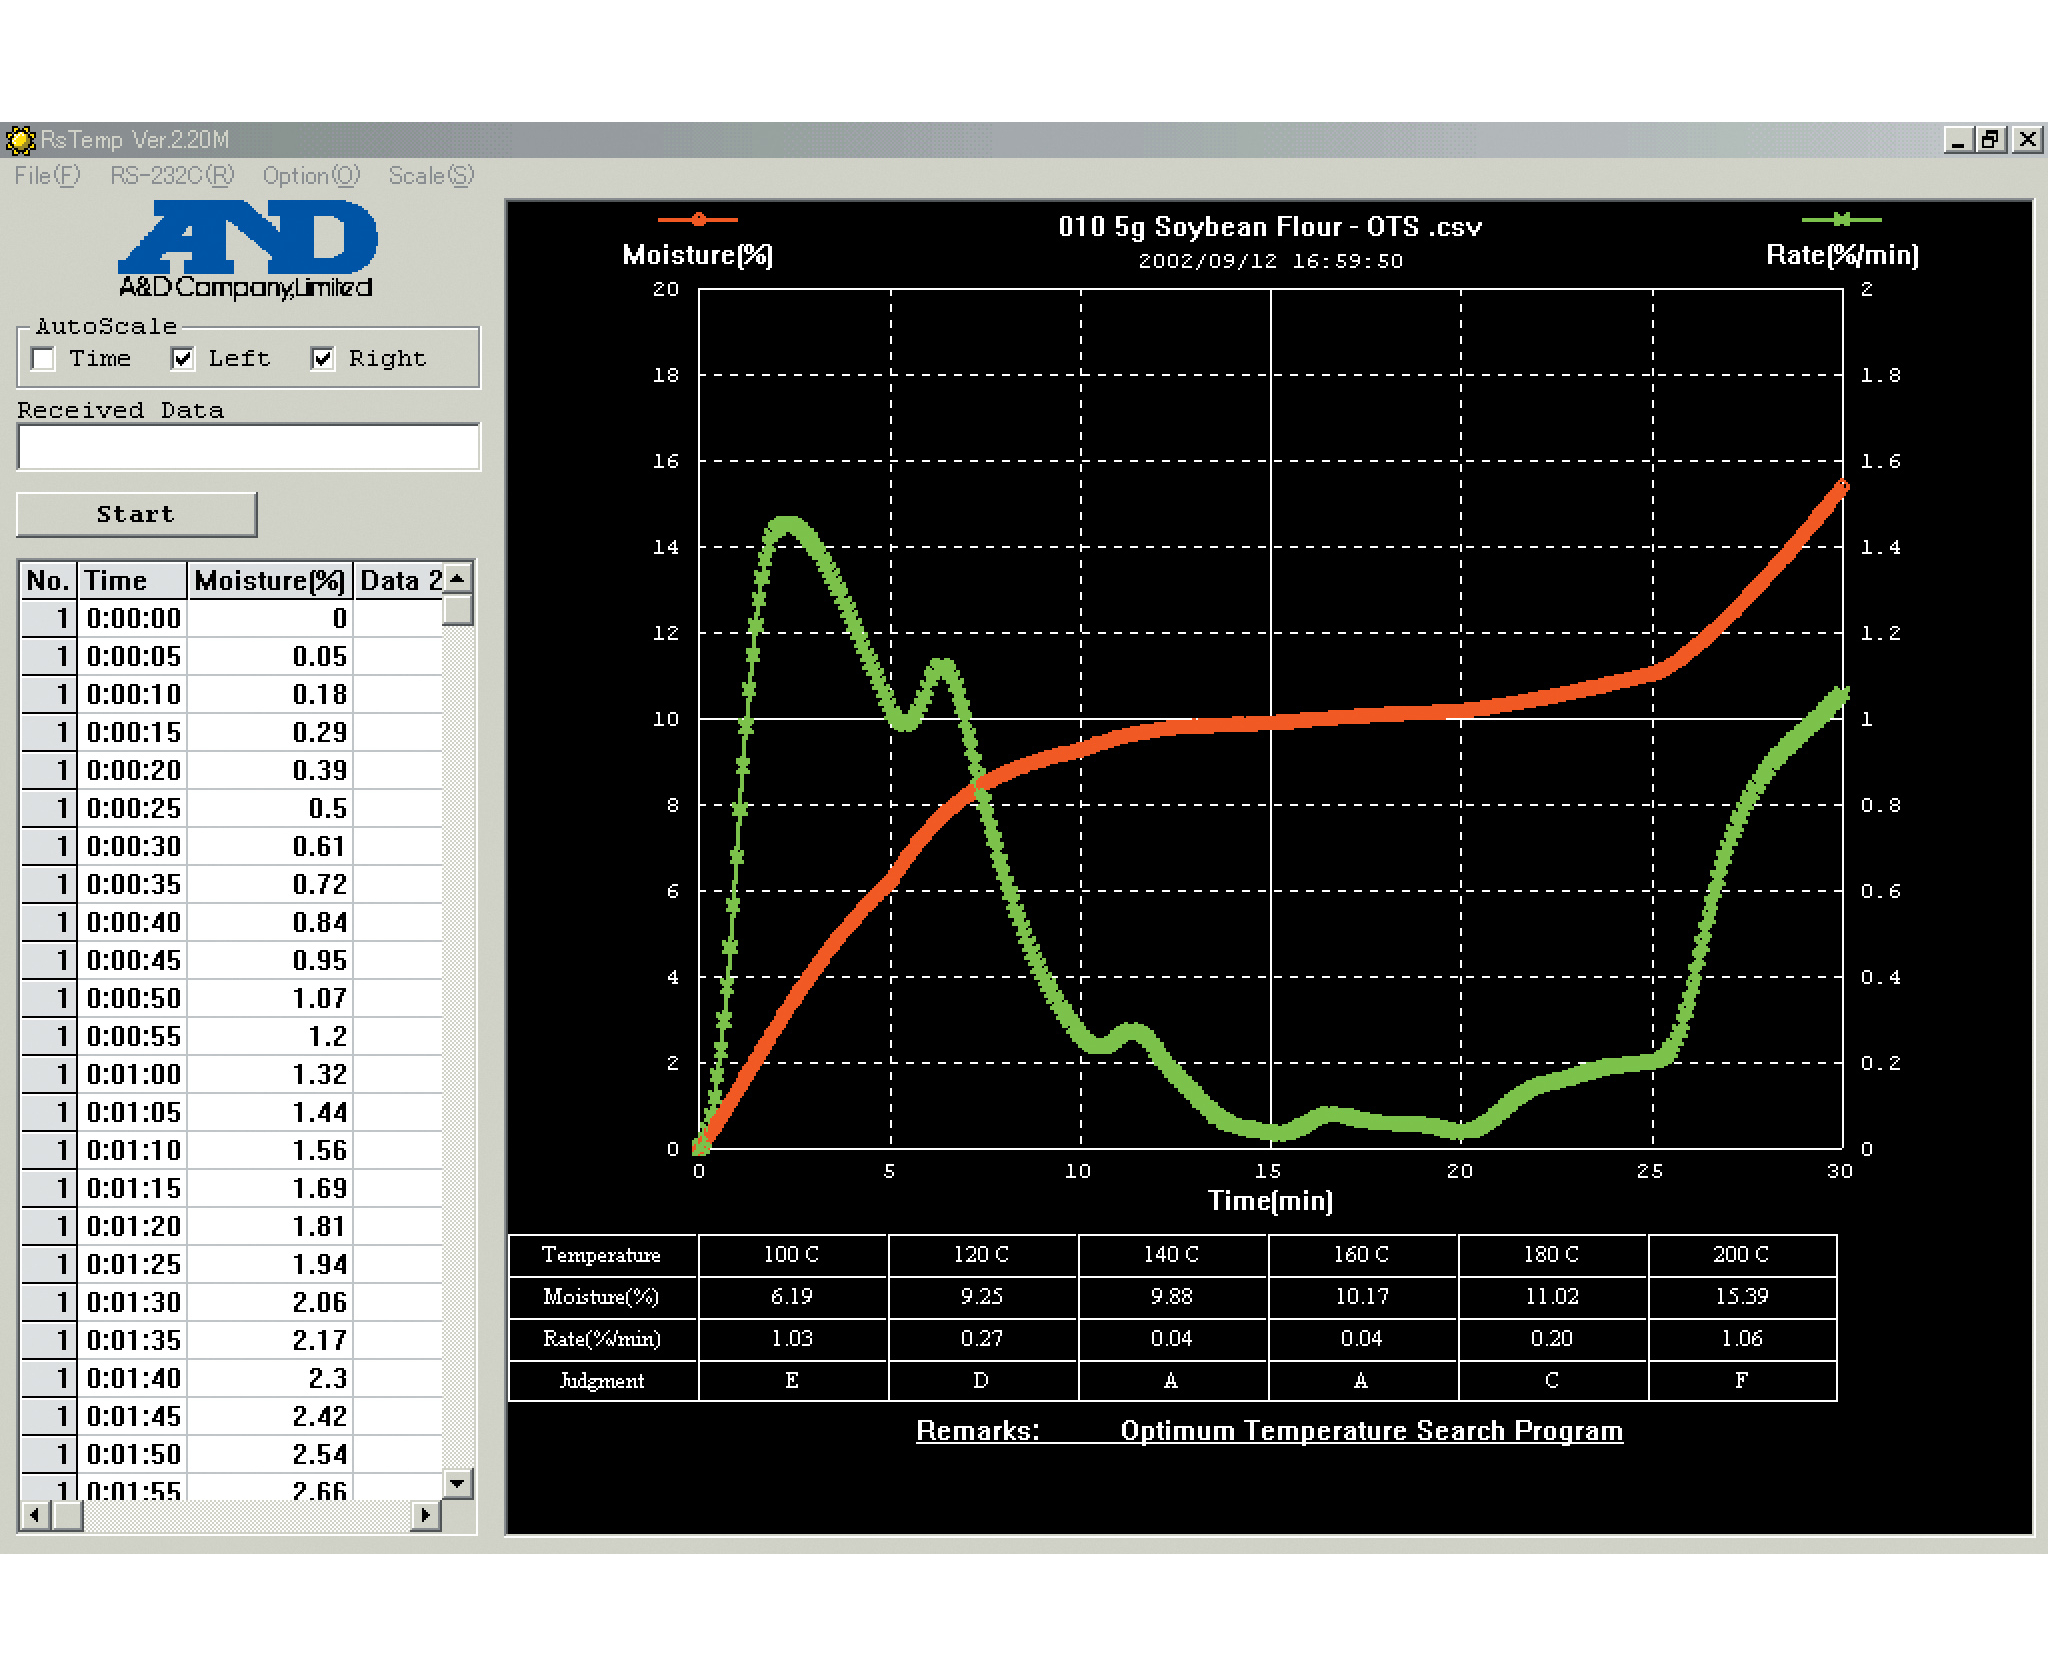Click the horizontal scroll right arrow
The width and height of the screenshot is (2048, 1676).
(x=425, y=1515)
